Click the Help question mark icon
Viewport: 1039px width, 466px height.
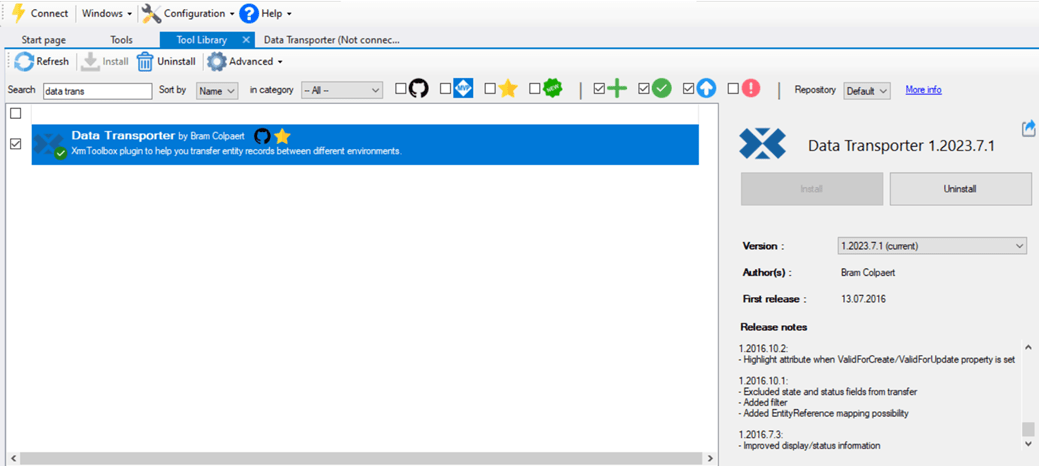249,13
